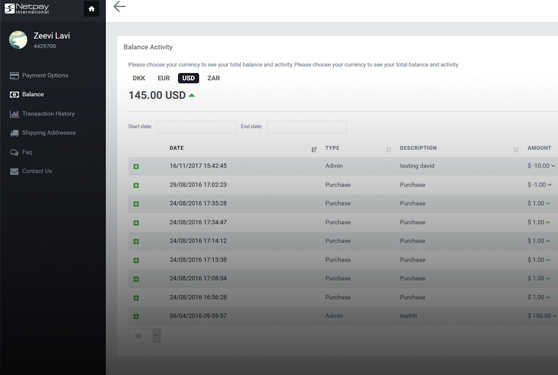Click amount $ -1.00
This screenshot has height=375, width=558.
coord(537,185)
